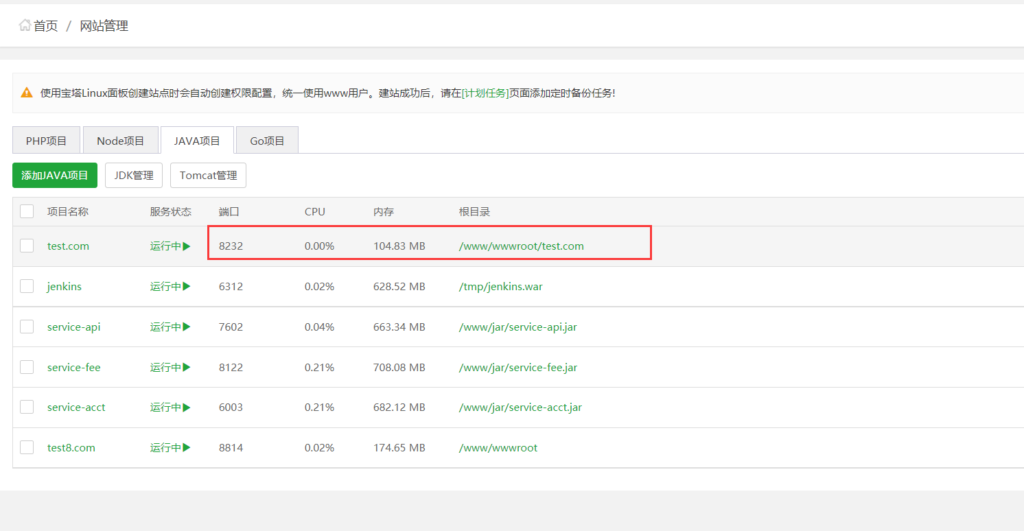The height and width of the screenshot is (531, 1024).
Task: Go to 首页 in breadcrumb
Action: [x=46, y=25]
